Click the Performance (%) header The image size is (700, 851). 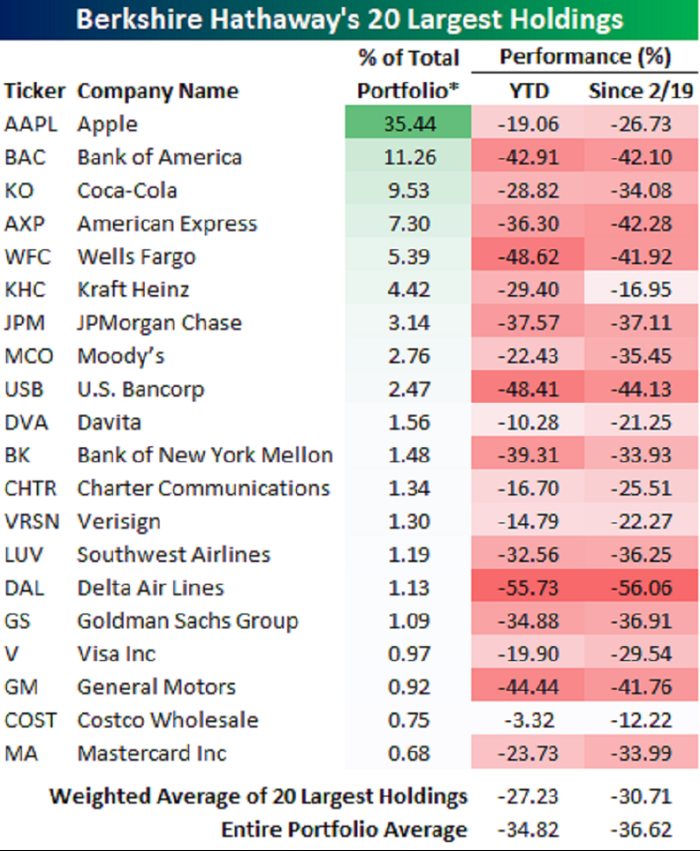click(x=585, y=56)
